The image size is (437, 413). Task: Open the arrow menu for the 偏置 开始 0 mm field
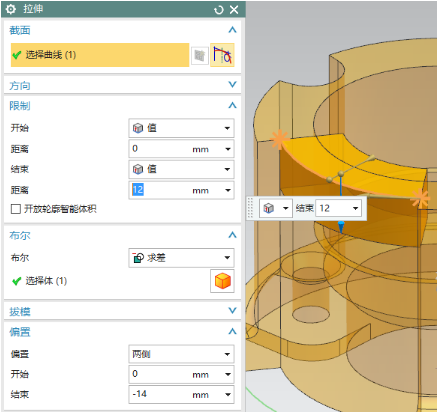228,375
